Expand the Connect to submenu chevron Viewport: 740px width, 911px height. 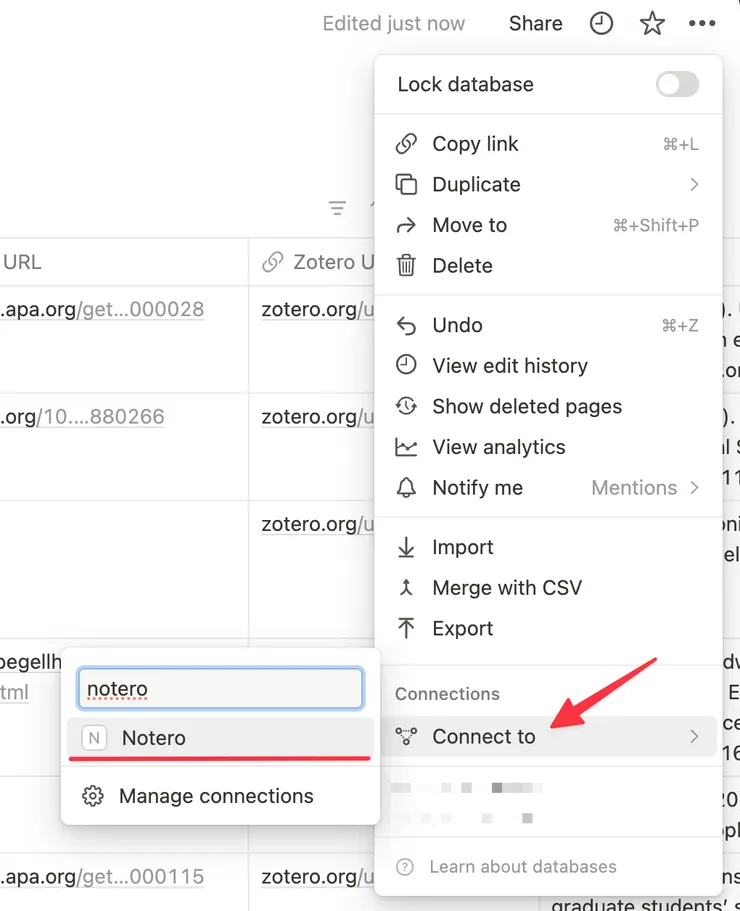point(694,737)
